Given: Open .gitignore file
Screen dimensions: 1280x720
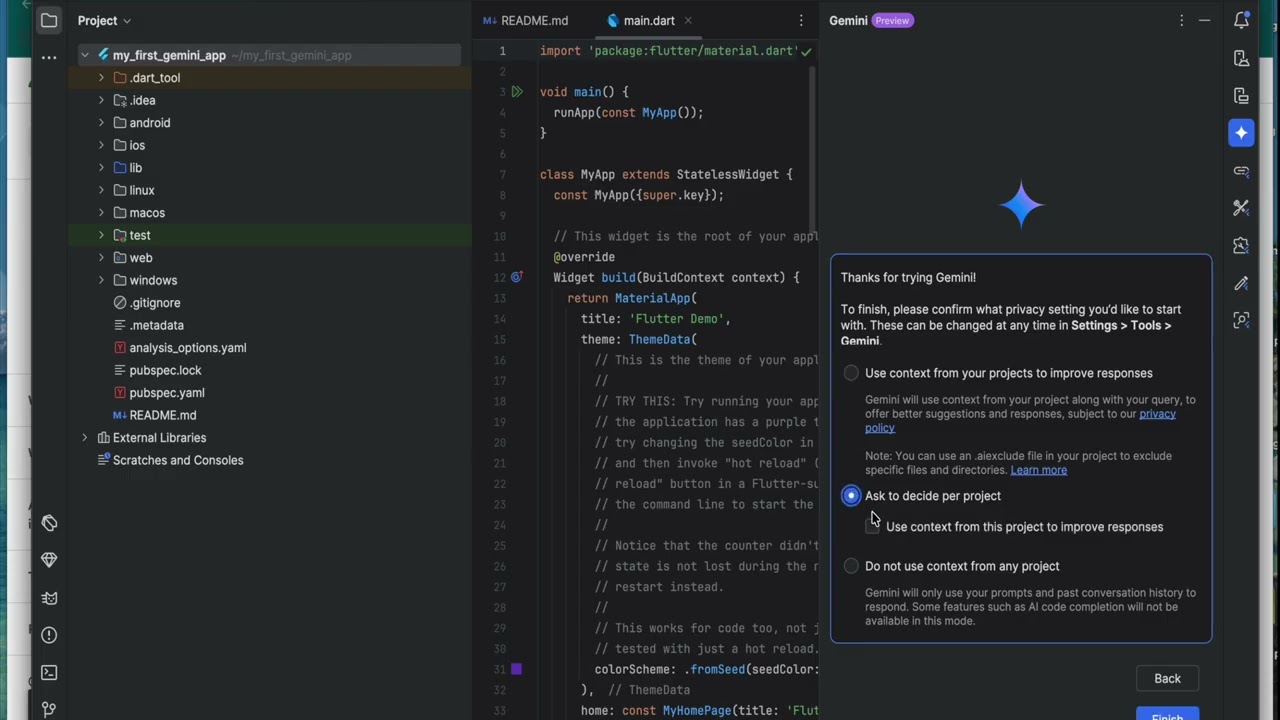Looking at the screenshot, I should 155,303.
